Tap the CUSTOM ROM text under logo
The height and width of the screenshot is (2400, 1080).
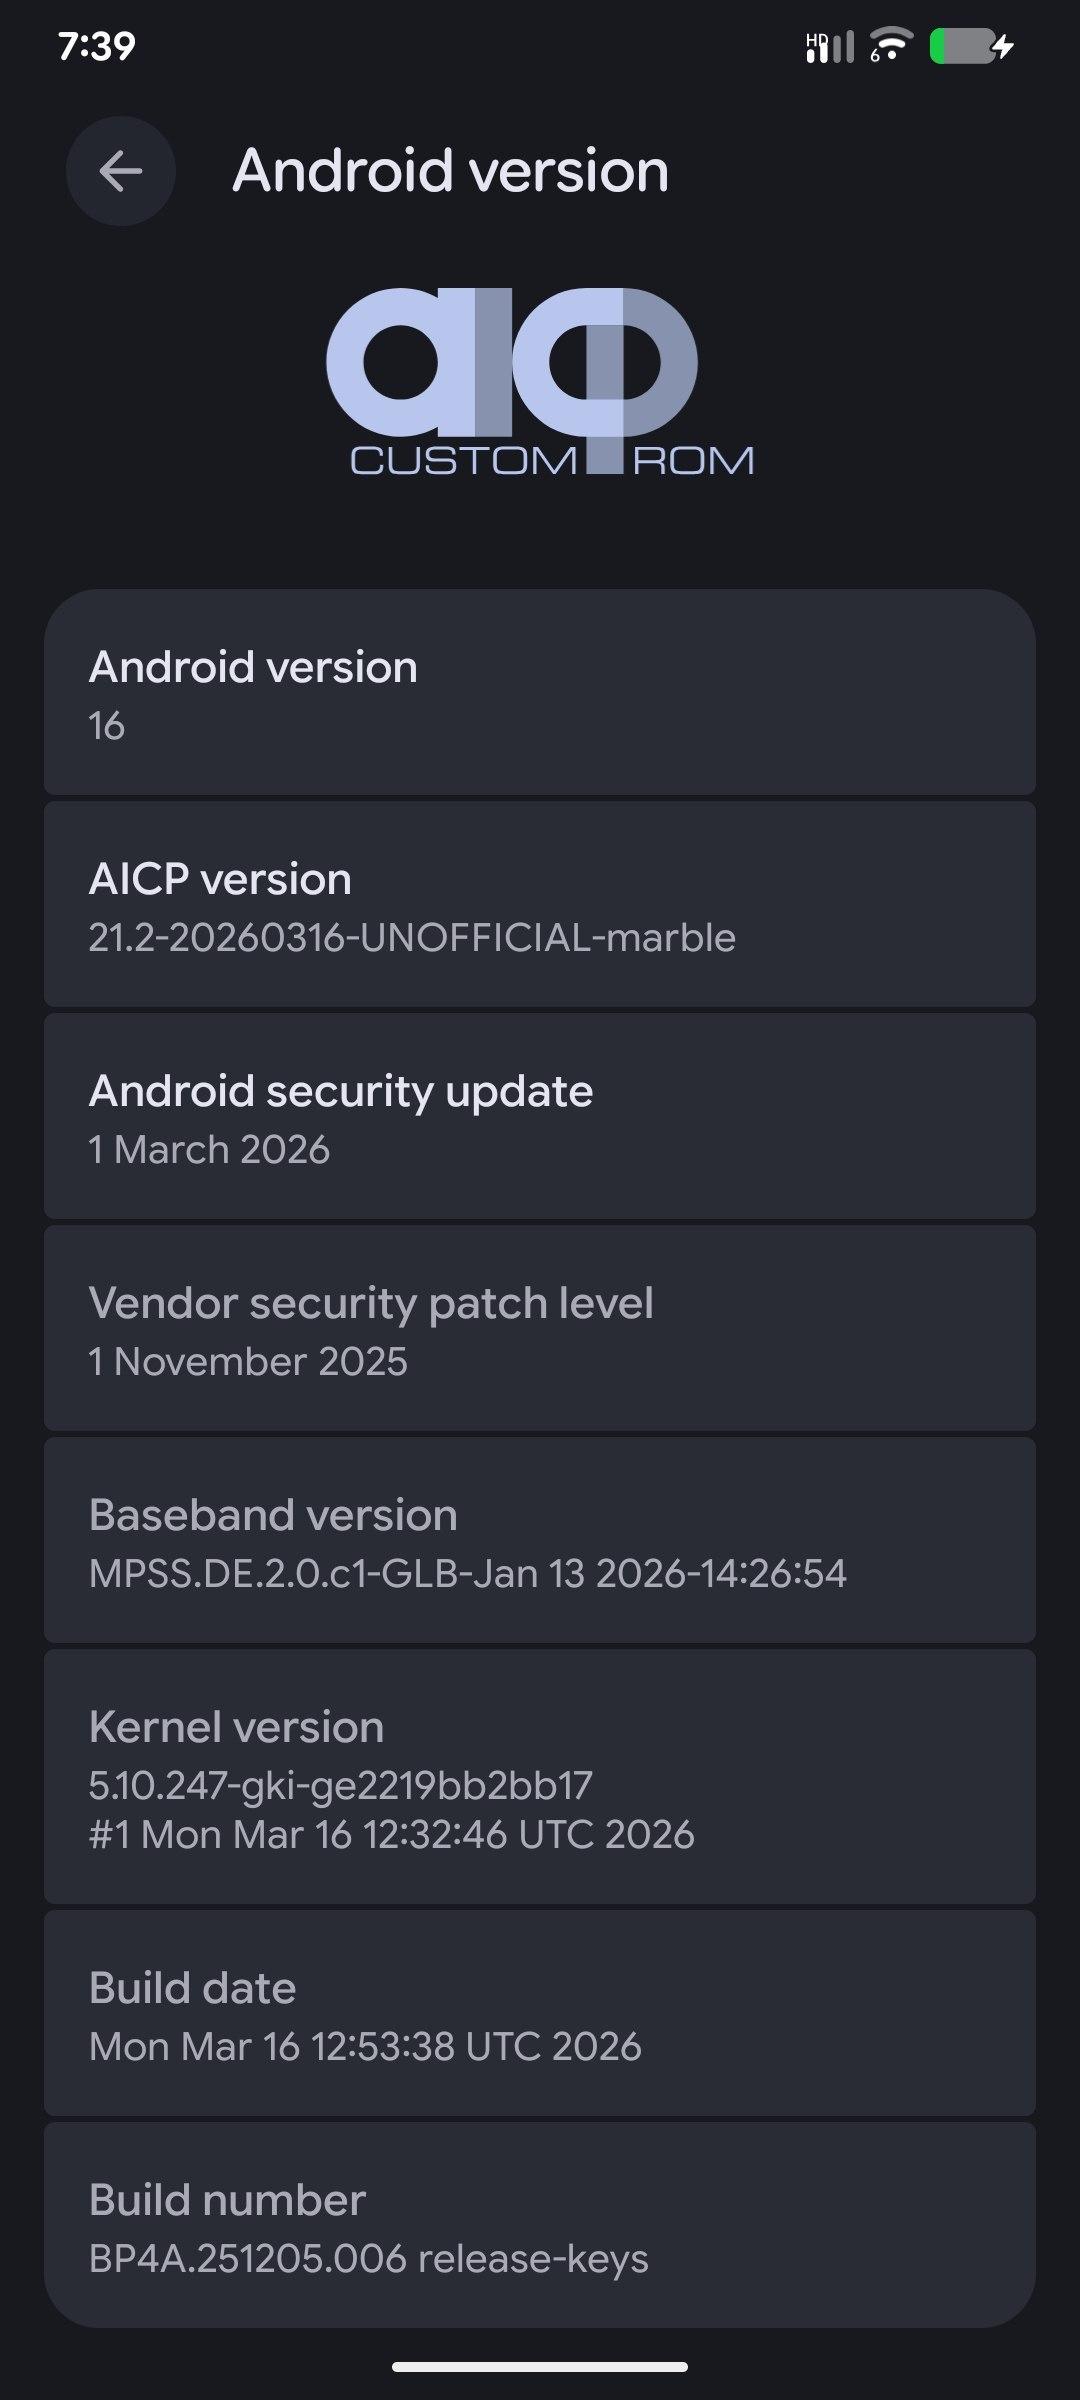tap(552, 461)
